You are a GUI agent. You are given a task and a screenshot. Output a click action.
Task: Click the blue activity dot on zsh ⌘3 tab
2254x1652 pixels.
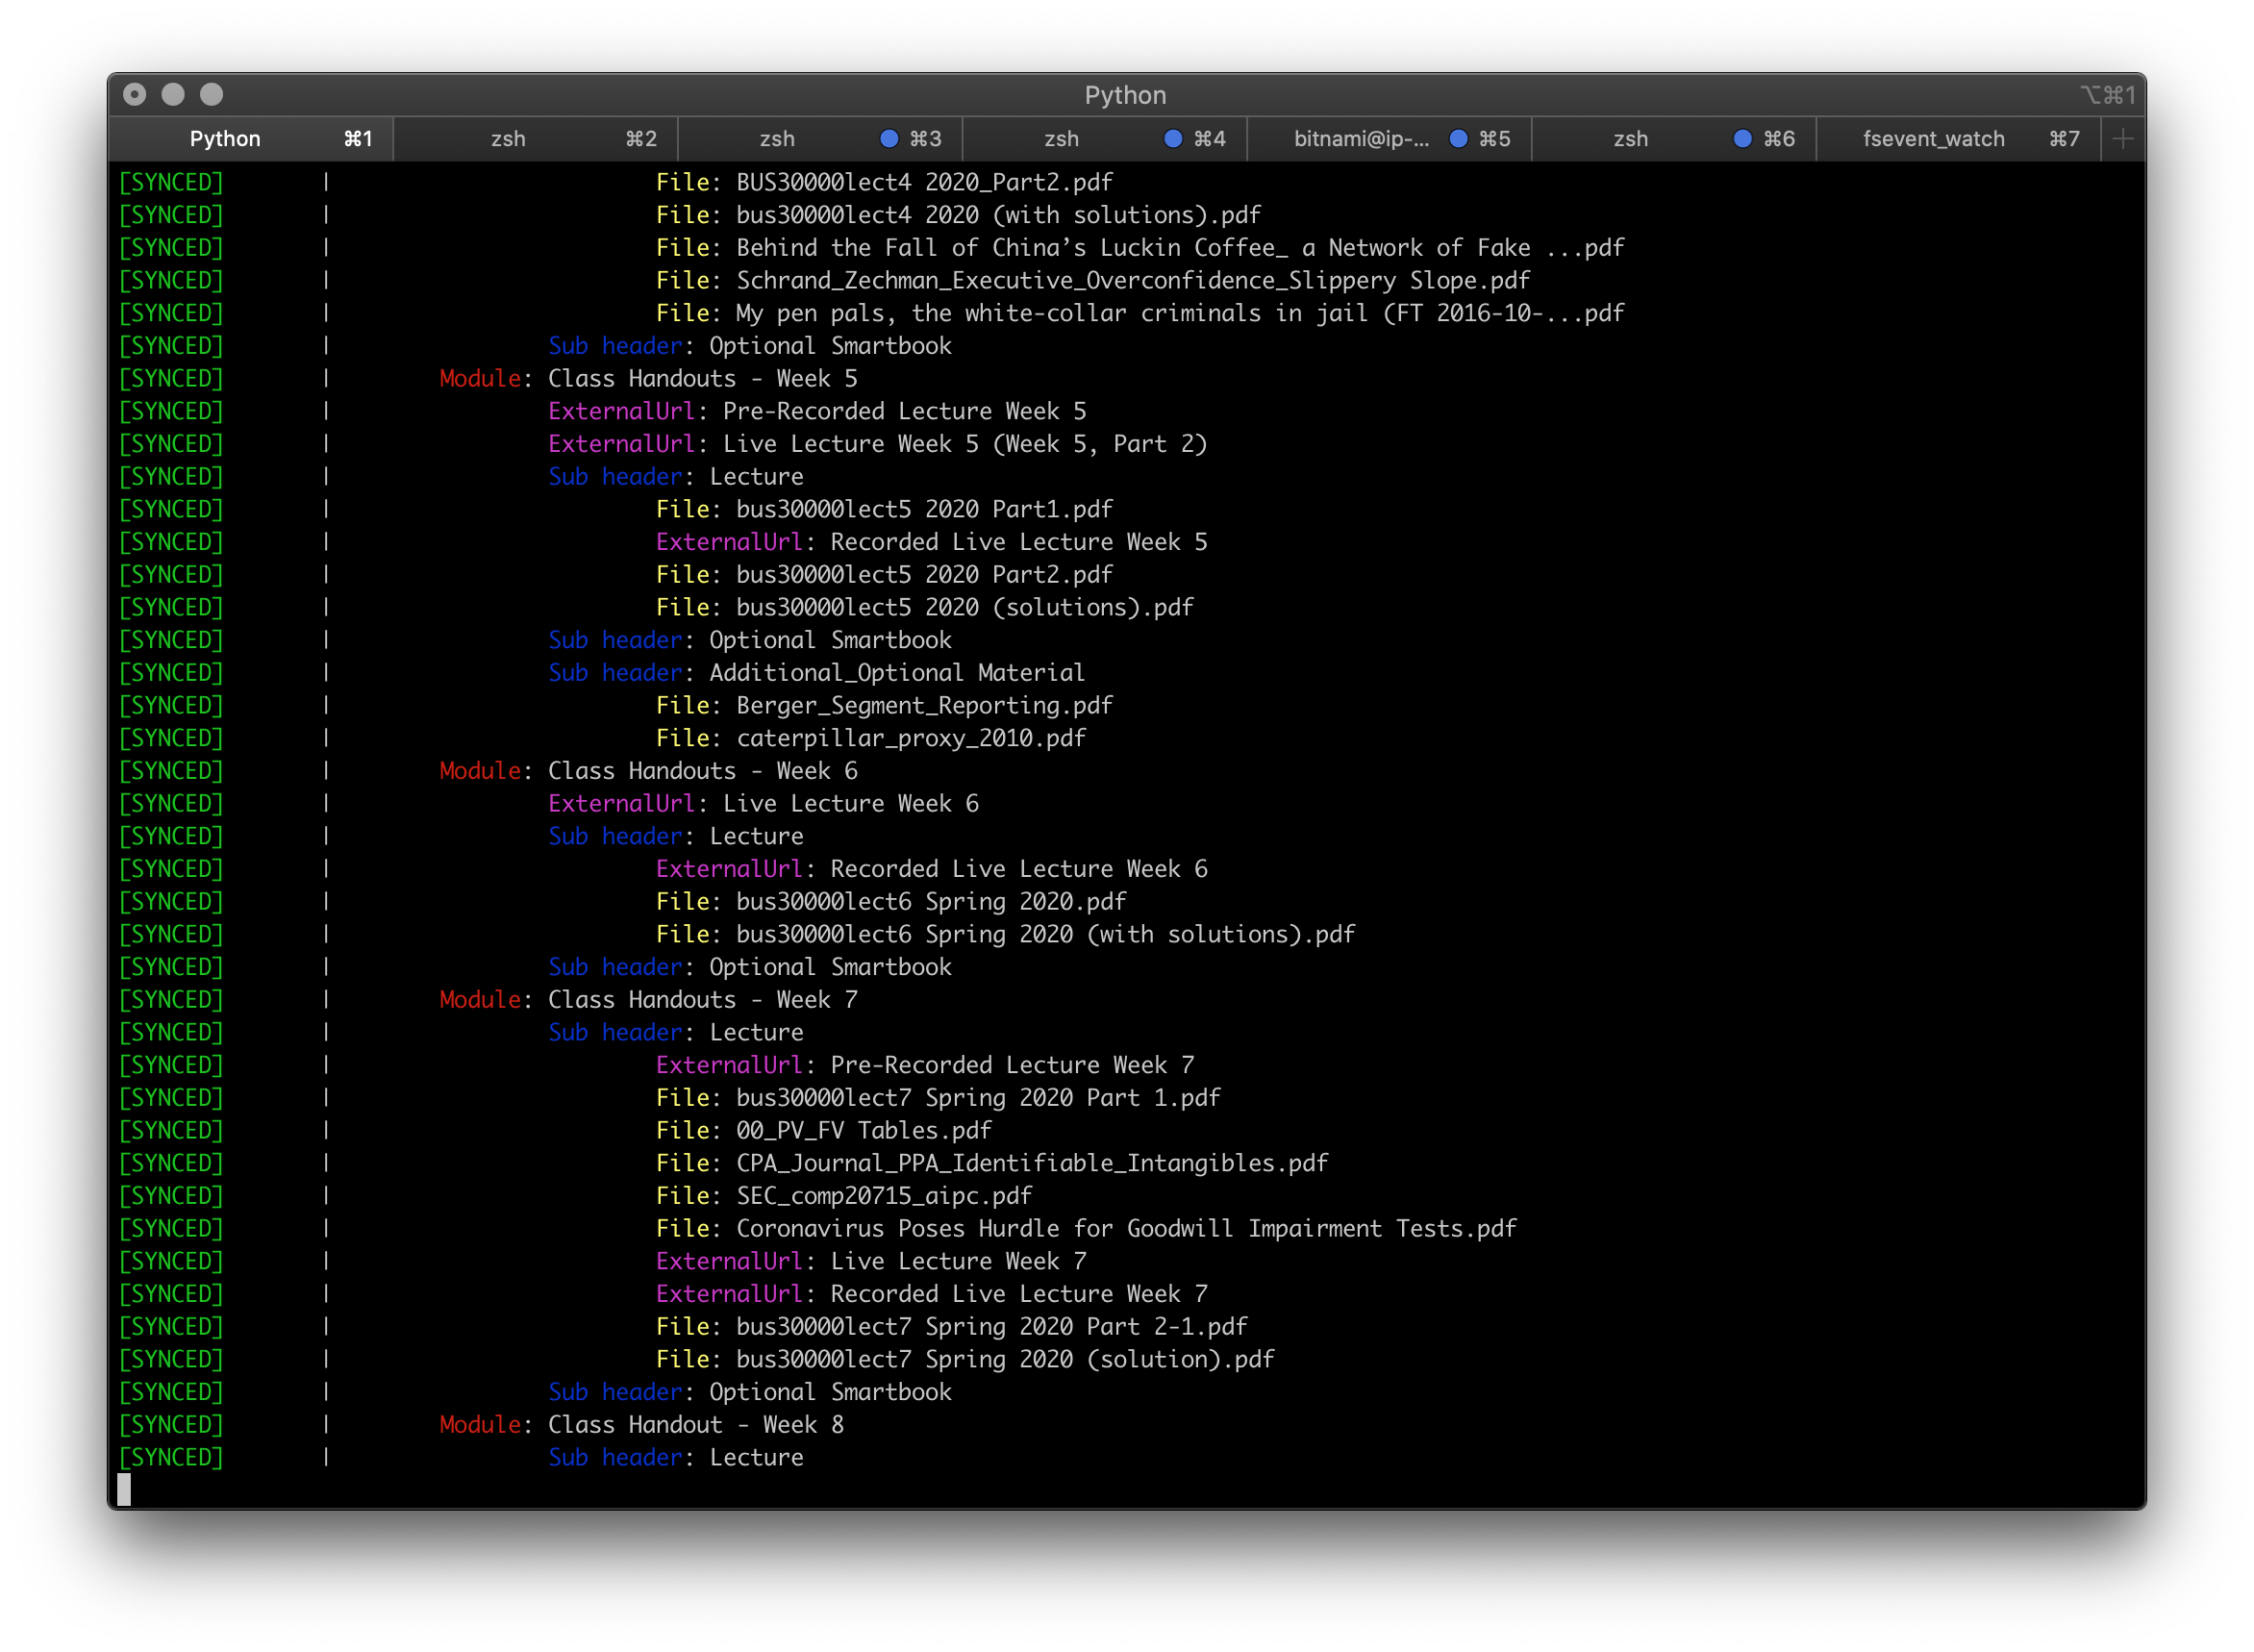pyautogui.click(x=889, y=139)
